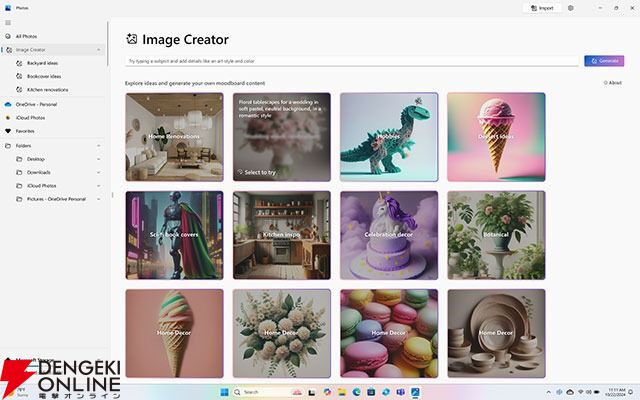
Task: Select Backyard ideas in sidebar
Action: pos(43,63)
